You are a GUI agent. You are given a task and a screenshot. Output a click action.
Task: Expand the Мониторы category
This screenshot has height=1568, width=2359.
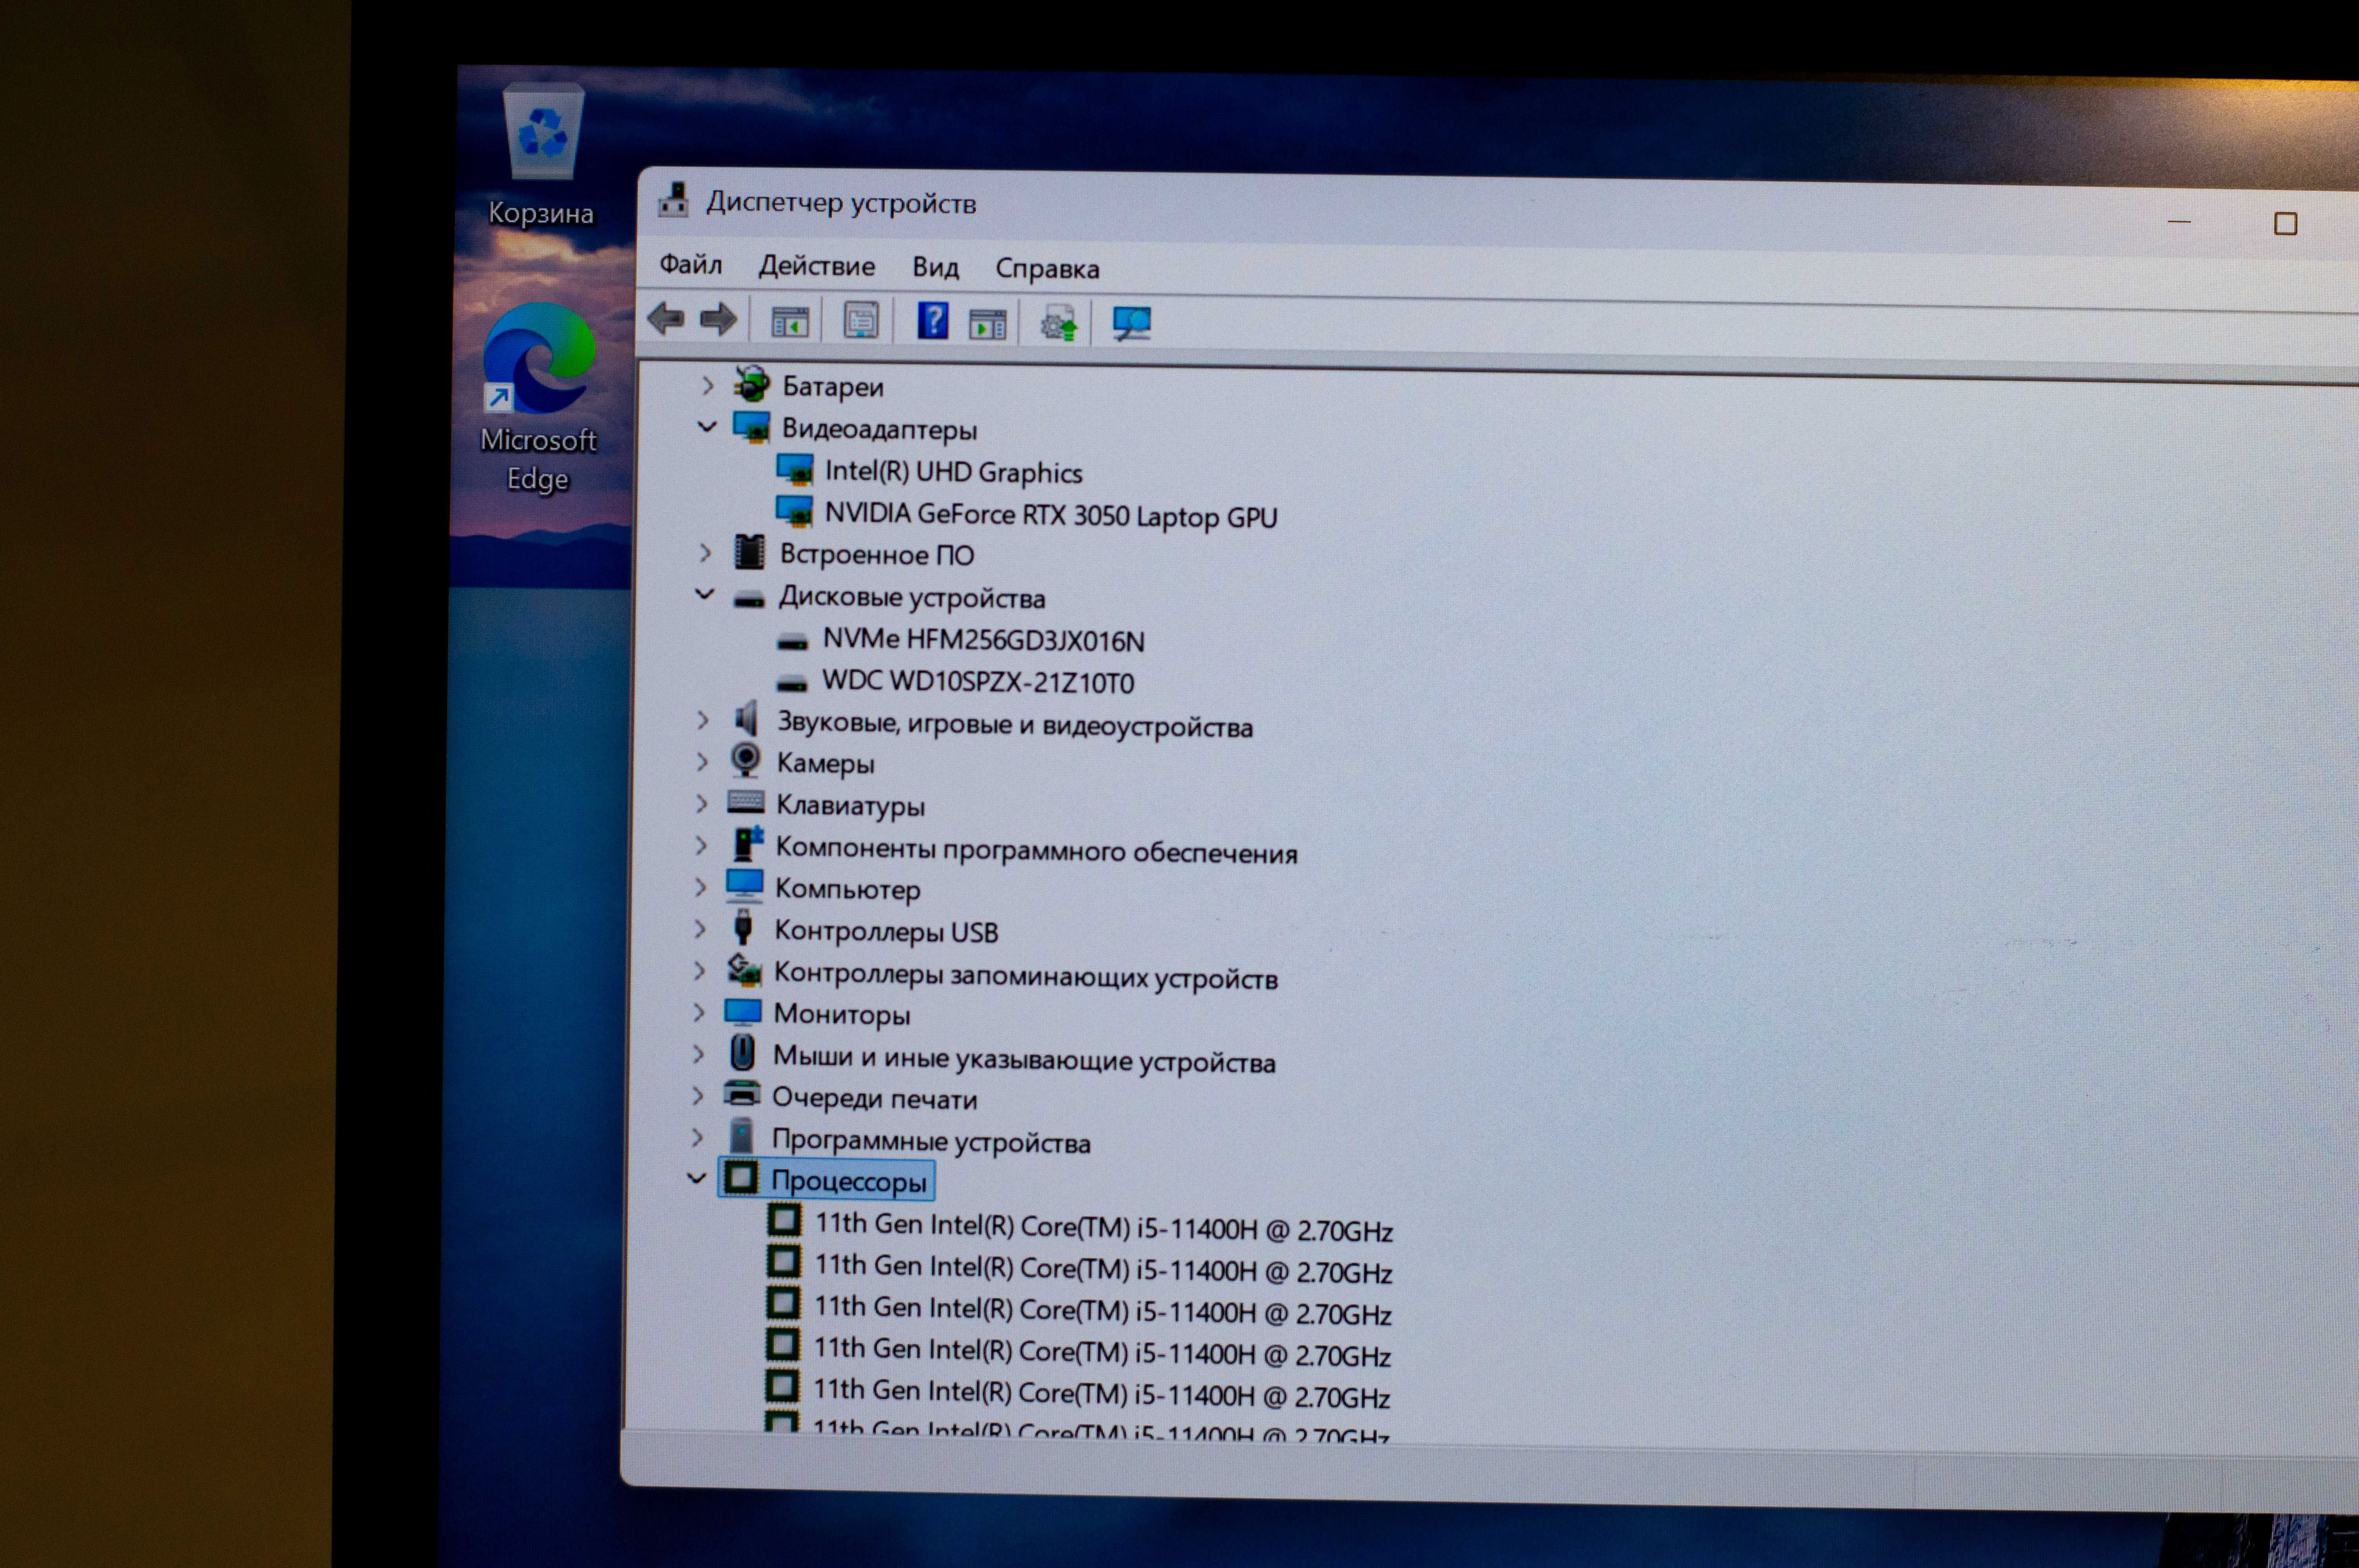coord(699,1012)
